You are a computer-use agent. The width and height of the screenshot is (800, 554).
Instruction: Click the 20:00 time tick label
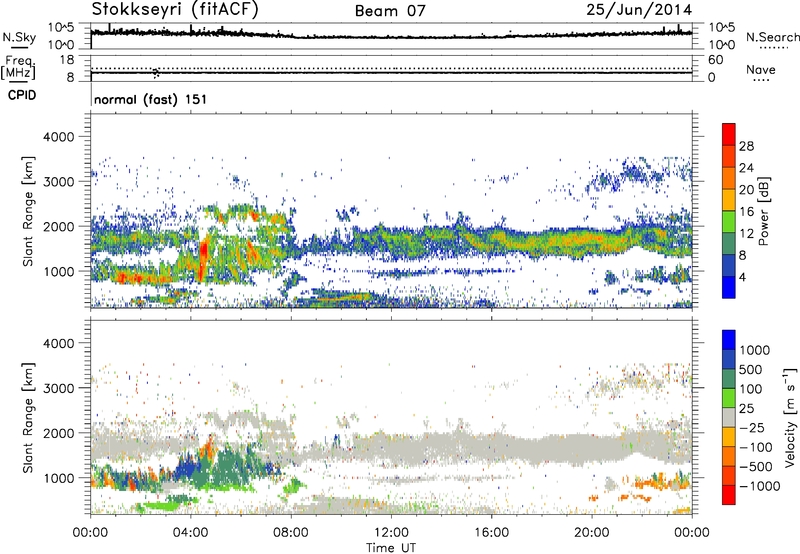(591, 533)
